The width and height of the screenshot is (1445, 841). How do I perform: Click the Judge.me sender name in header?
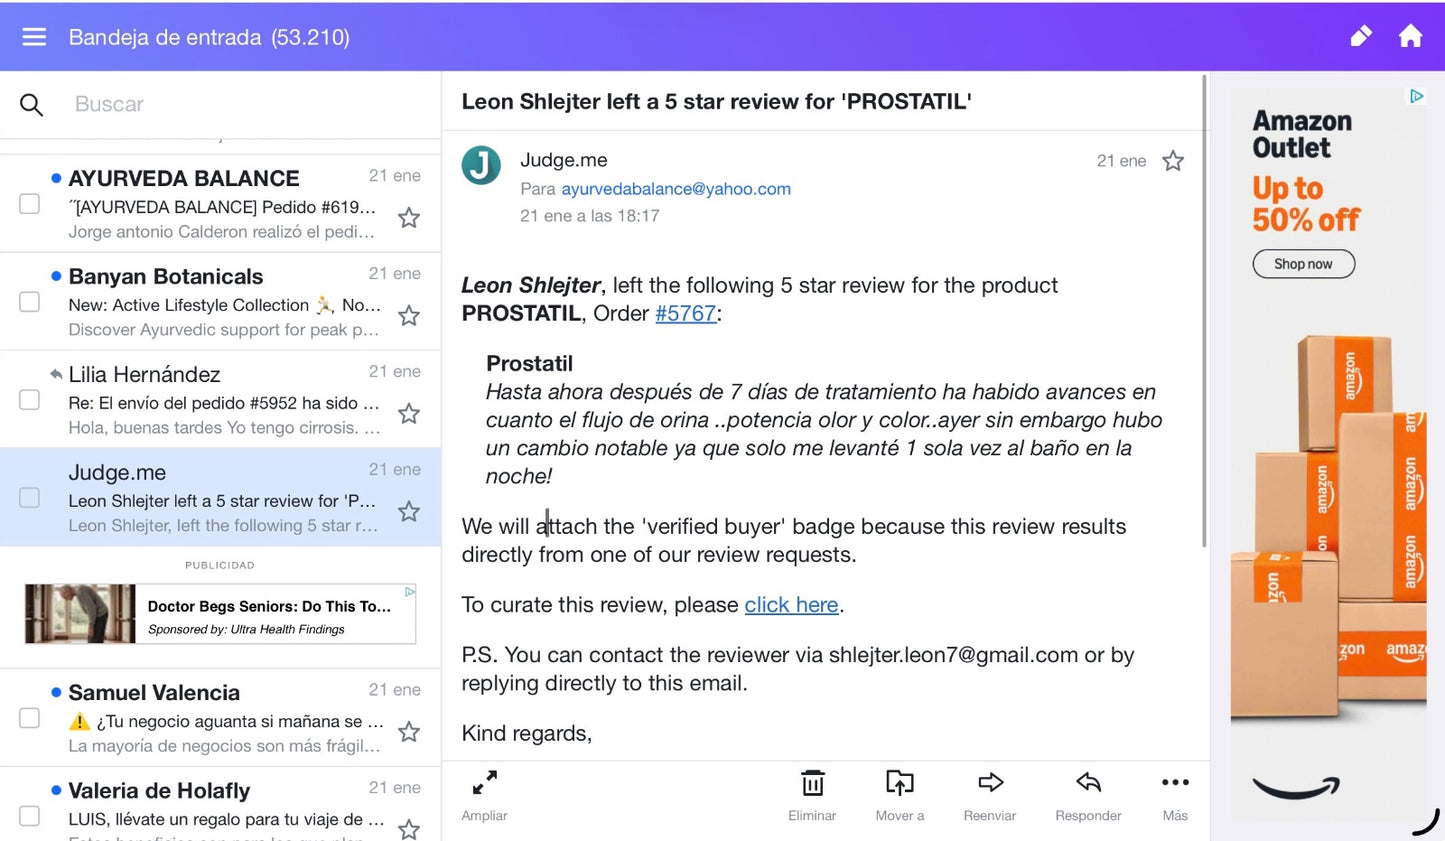click(564, 160)
